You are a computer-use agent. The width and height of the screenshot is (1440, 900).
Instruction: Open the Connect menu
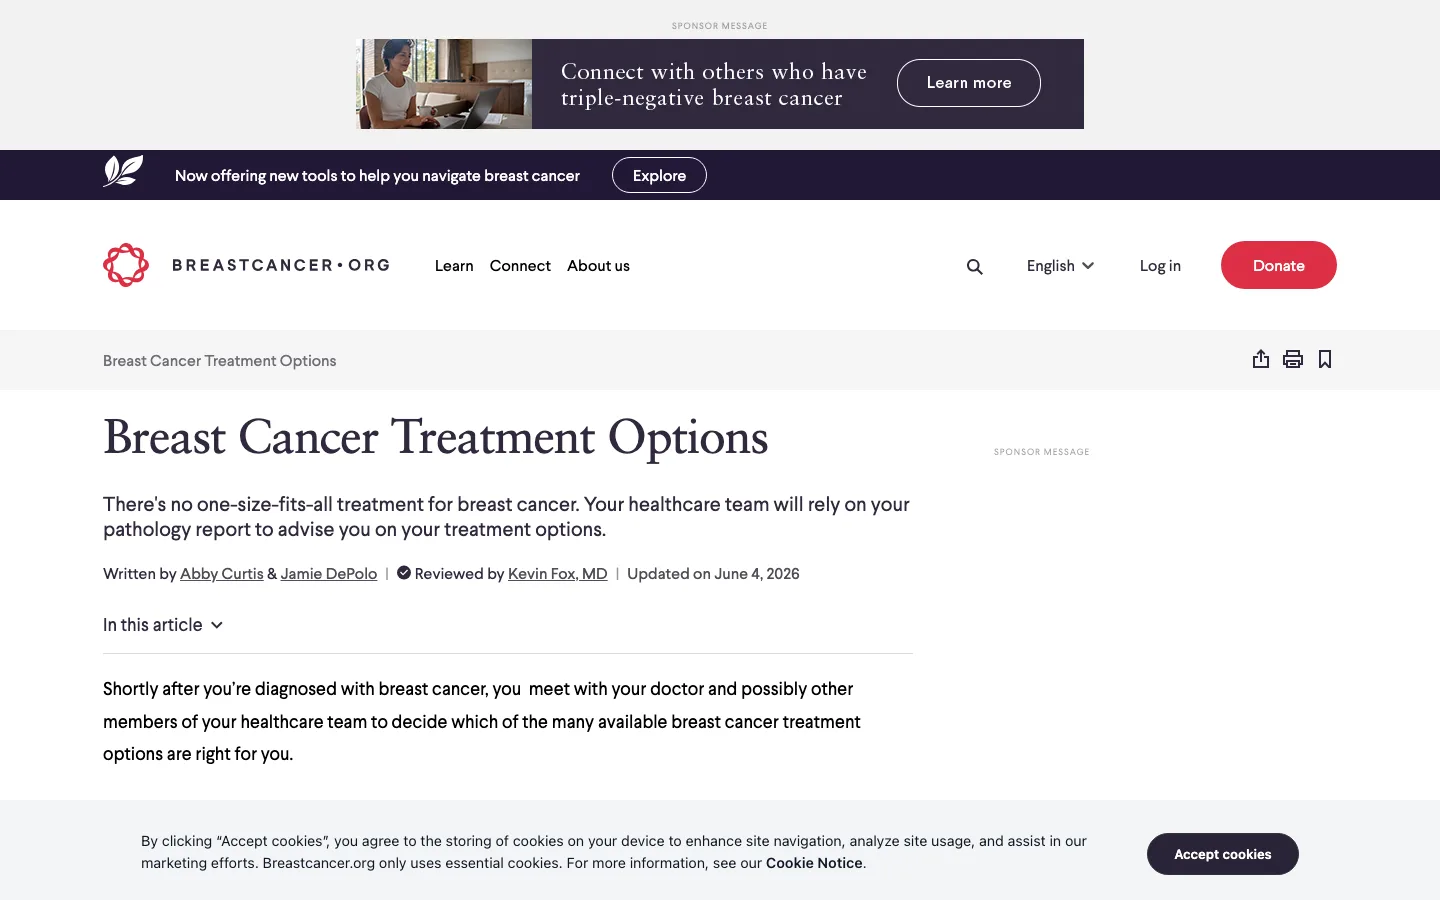tap(520, 266)
